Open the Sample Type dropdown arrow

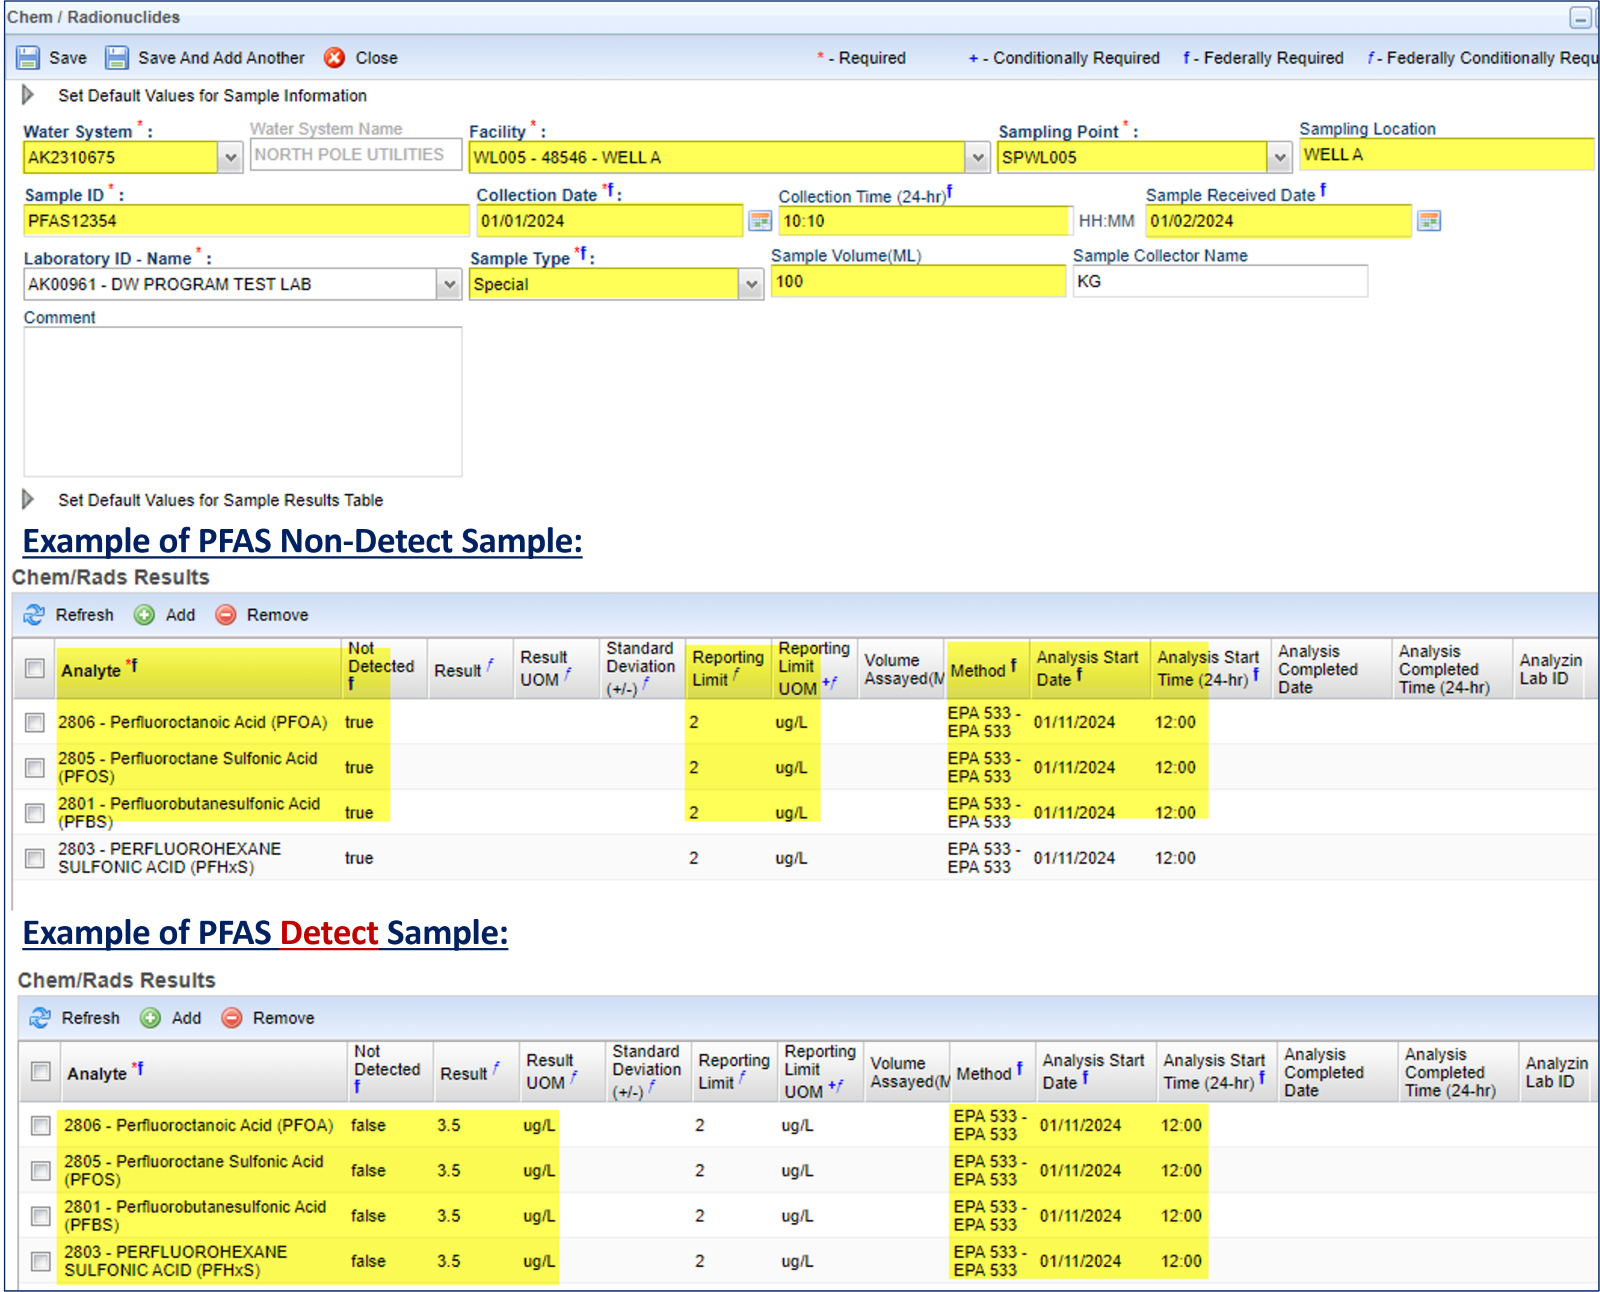[x=751, y=285]
